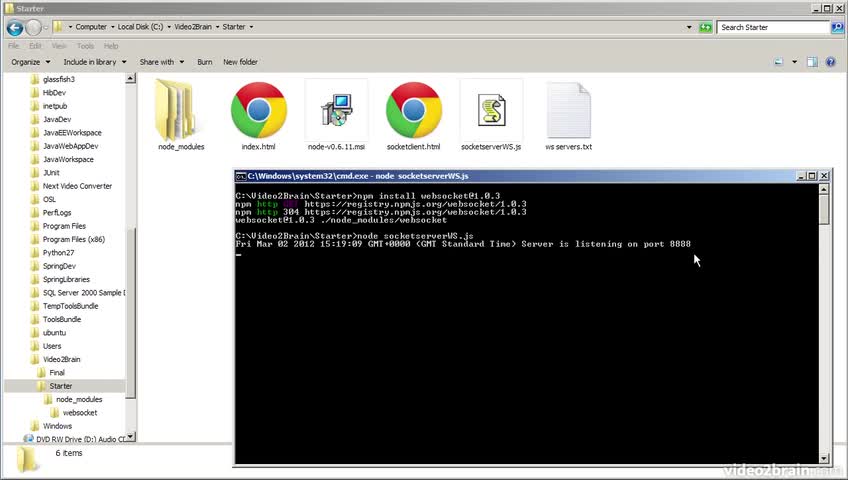Open the view options dropdown arrow

[x=794, y=62]
